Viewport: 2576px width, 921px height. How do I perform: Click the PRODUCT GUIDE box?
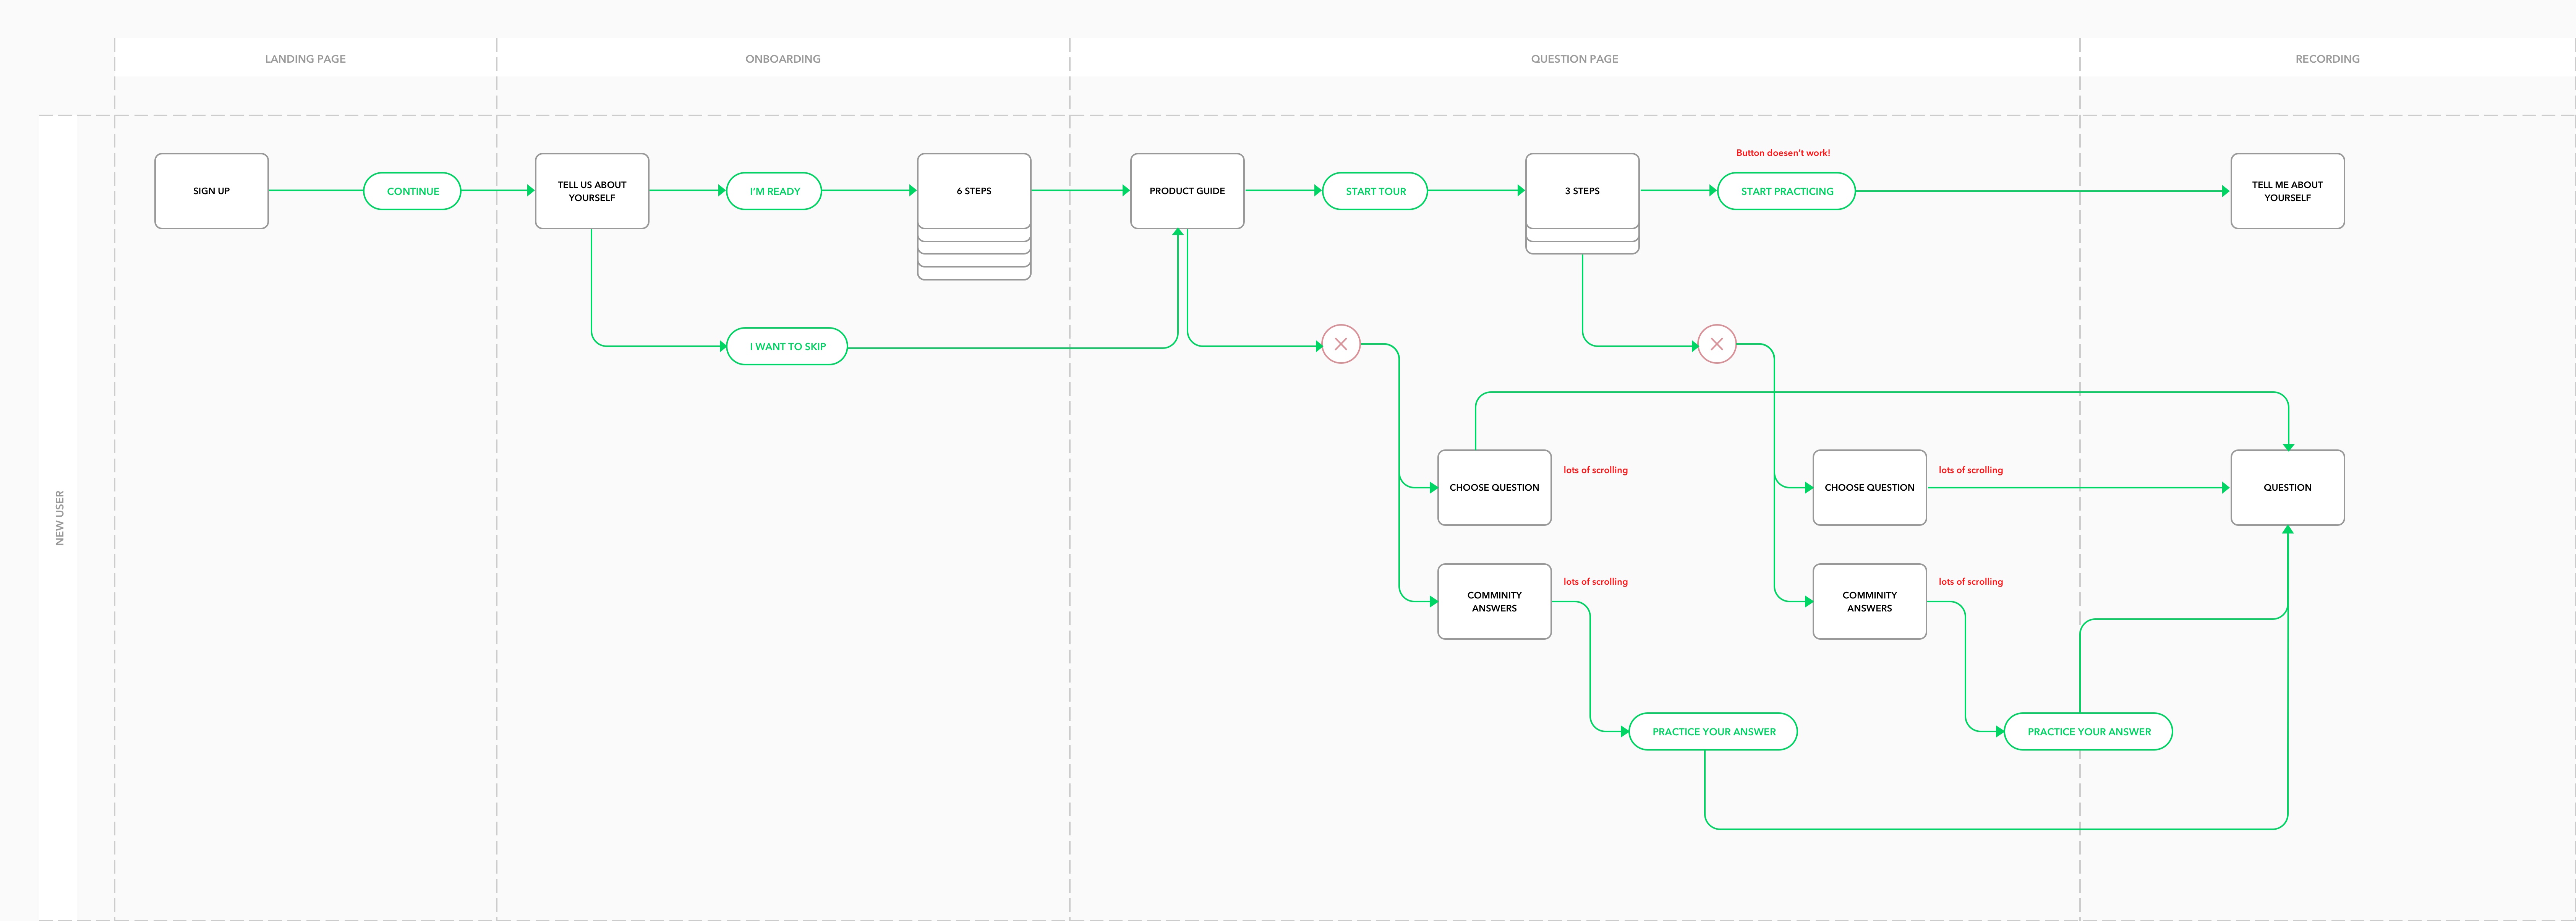(1187, 191)
